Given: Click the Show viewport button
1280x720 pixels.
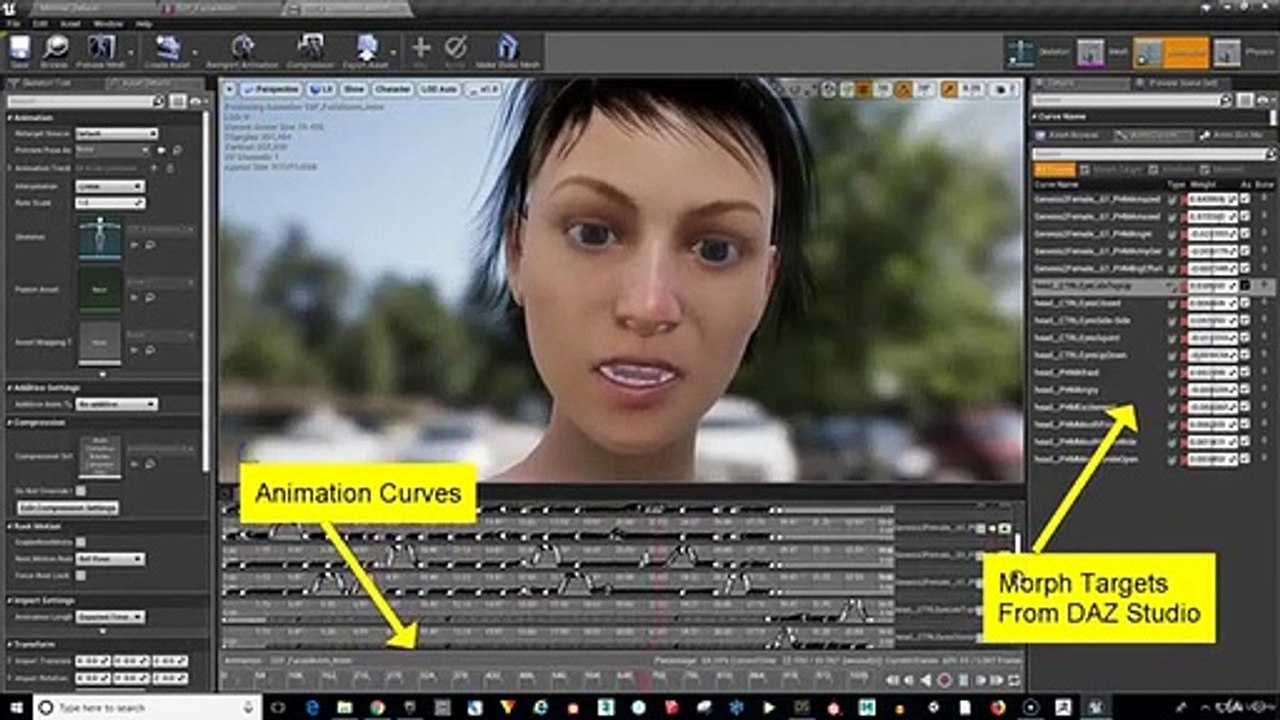Looking at the screenshot, I should [354, 89].
